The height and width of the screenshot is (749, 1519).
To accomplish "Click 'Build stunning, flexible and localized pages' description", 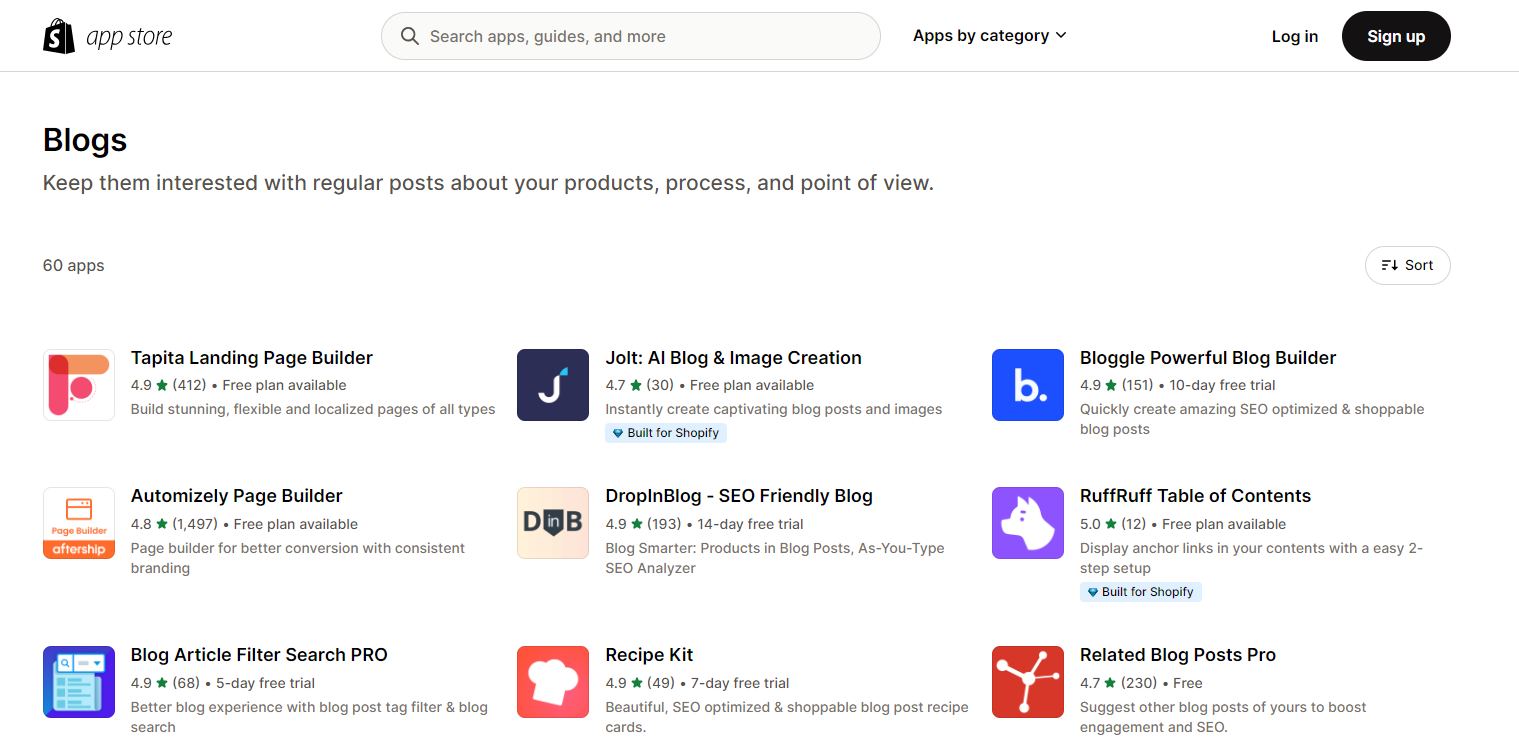I will [313, 409].
